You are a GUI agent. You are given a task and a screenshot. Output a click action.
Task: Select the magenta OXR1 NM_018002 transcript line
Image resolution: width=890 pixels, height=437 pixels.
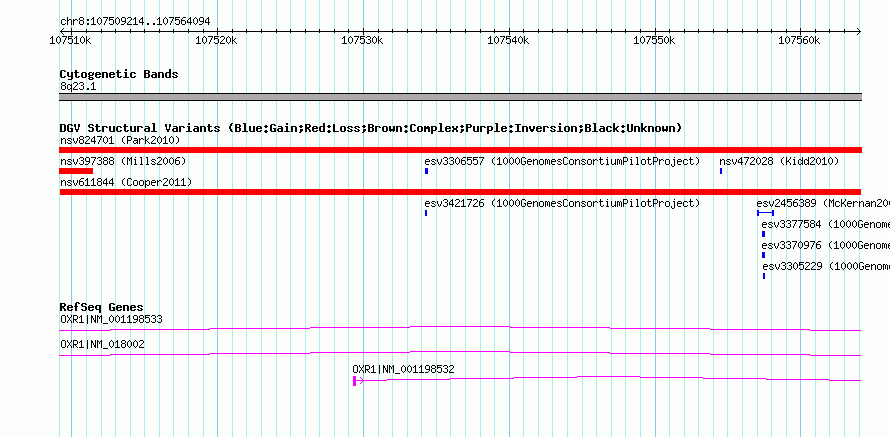coord(460,354)
